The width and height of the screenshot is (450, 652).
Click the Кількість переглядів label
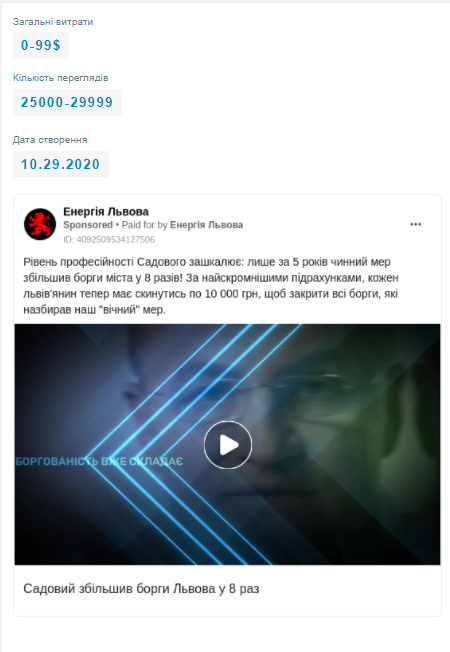[60, 78]
